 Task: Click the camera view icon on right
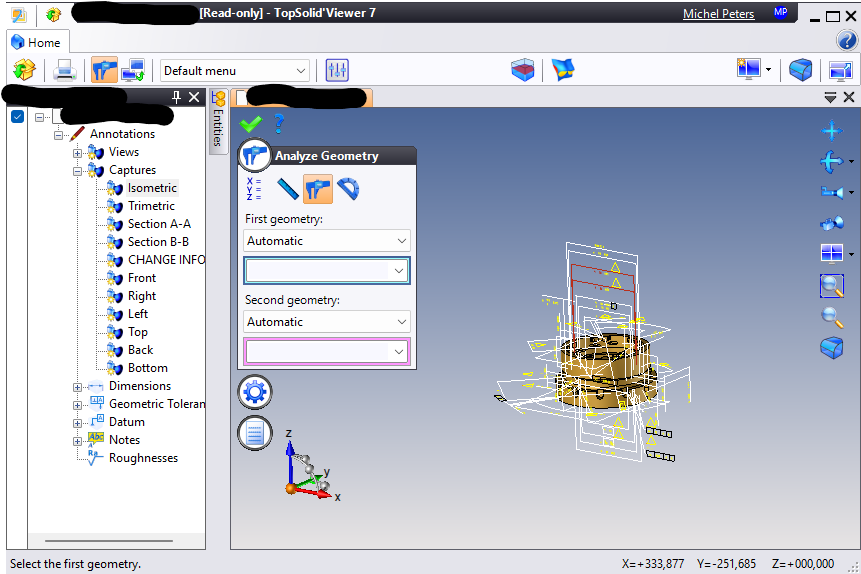pos(832,192)
